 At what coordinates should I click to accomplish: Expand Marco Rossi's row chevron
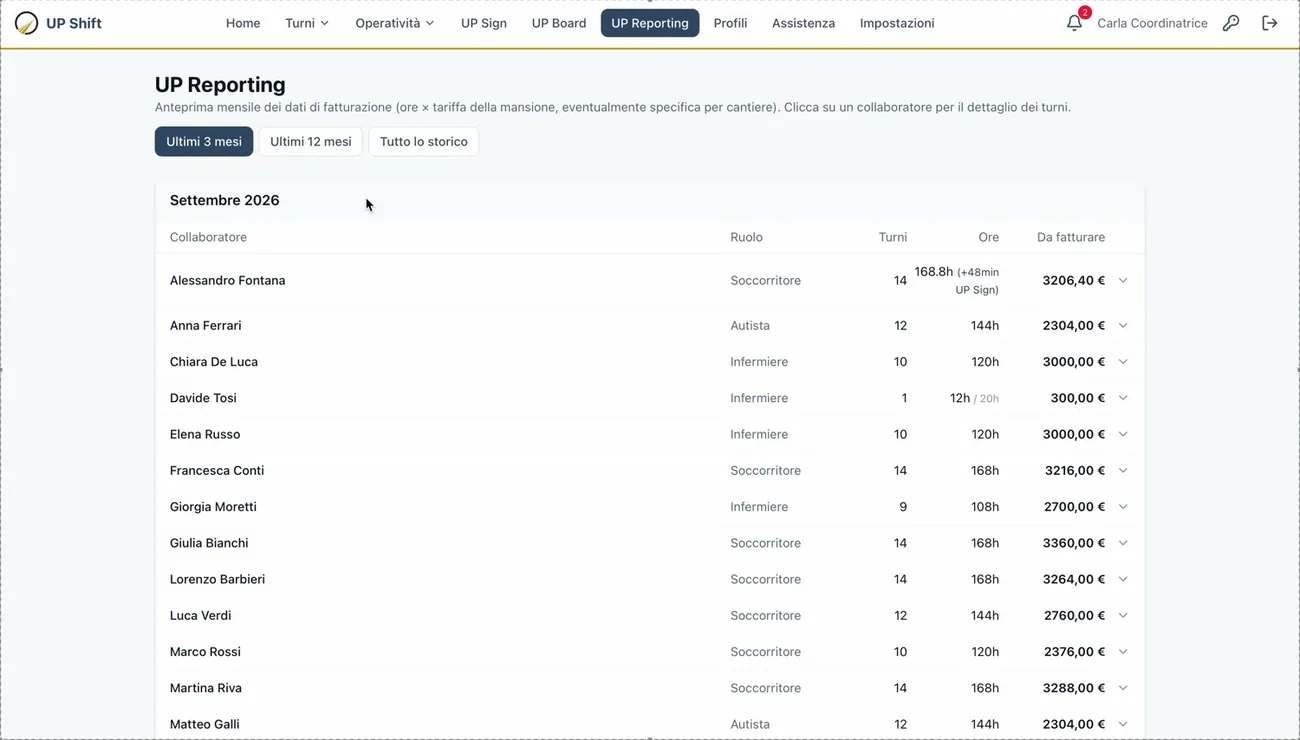[1123, 652]
